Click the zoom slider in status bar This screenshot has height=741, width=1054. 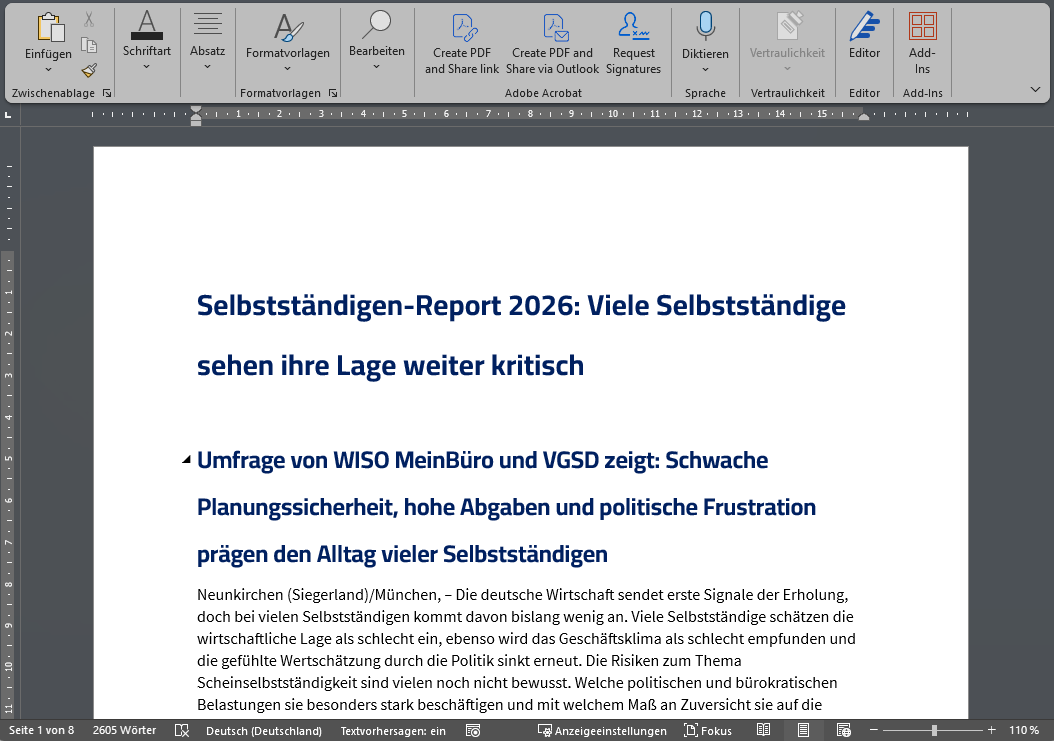[x=932, y=731]
